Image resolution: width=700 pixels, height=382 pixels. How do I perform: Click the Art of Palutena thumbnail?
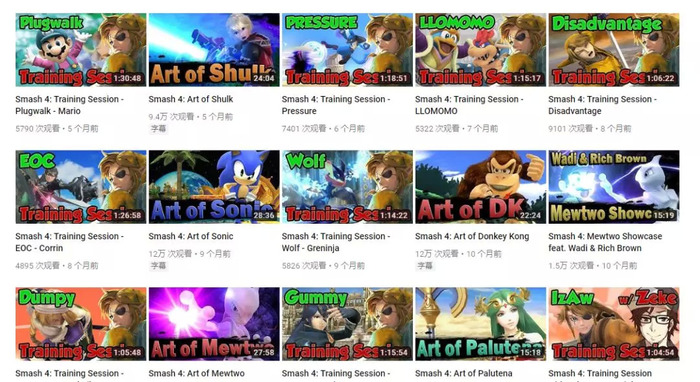coord(480,324)
